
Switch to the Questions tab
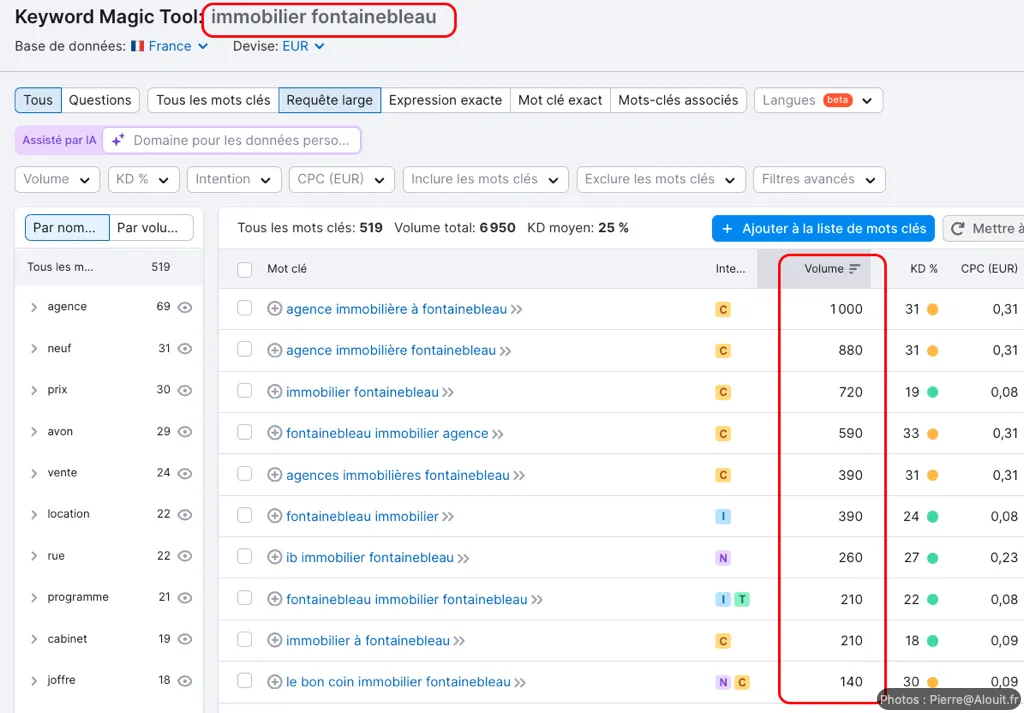100,100
